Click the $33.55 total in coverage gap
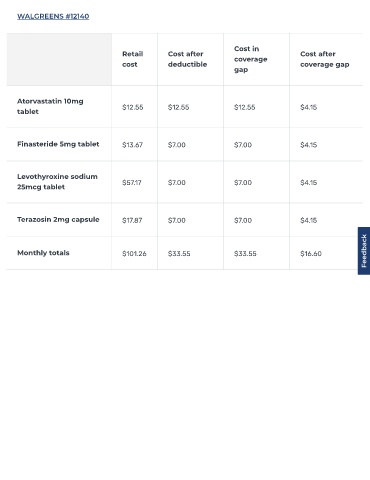 click(x=245, y=254)
